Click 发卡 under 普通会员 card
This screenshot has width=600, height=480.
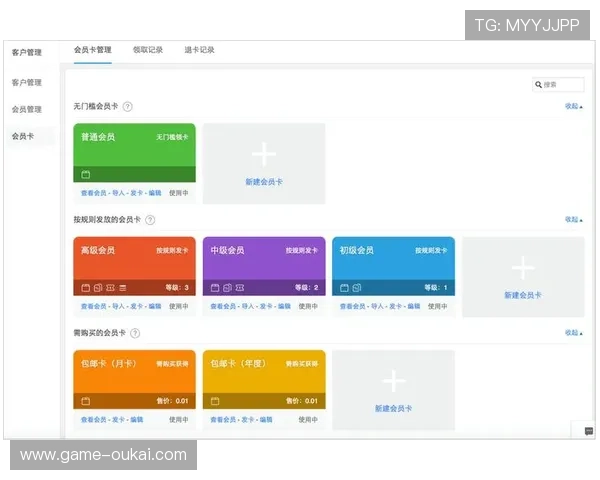pyautogui.click(x=137, y=193)
